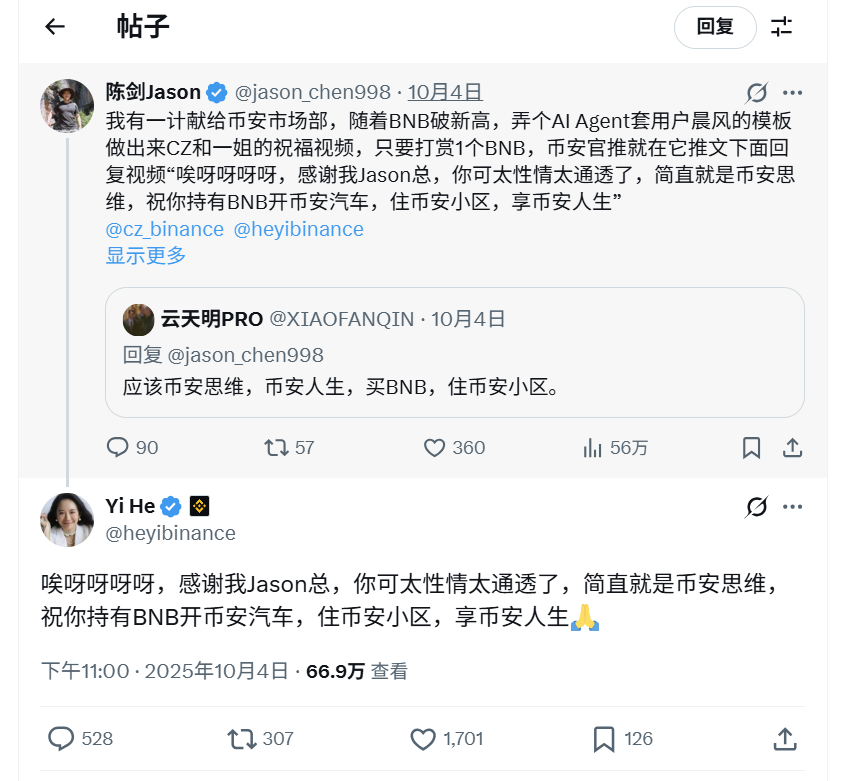
Task: Like the post with 360 likes
Action: coord(434,448)
